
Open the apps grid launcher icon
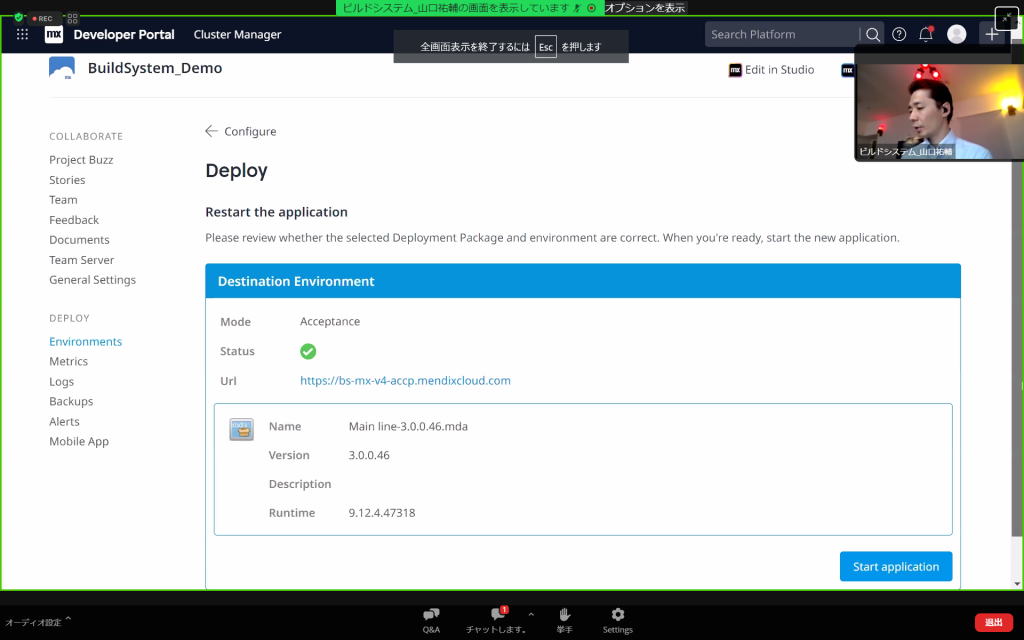pos(22,34)
